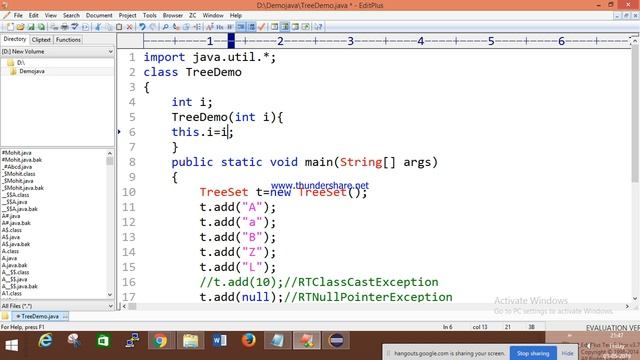This screenshot has height=360, width=640.
Task: Toggle the Line number display button
Action: click(x=252, y=27)
